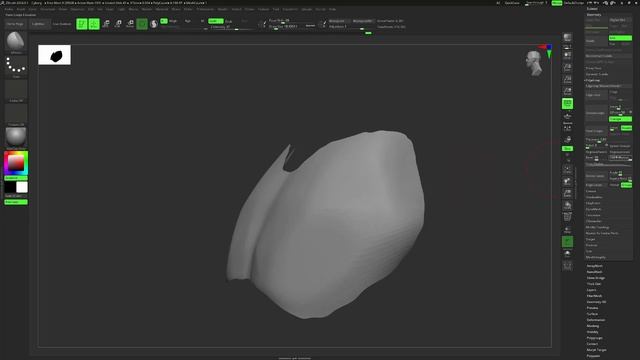Click the ZoomD 3D zoom icon
Viewport: 640px width, 360px height.
(567, 193)
